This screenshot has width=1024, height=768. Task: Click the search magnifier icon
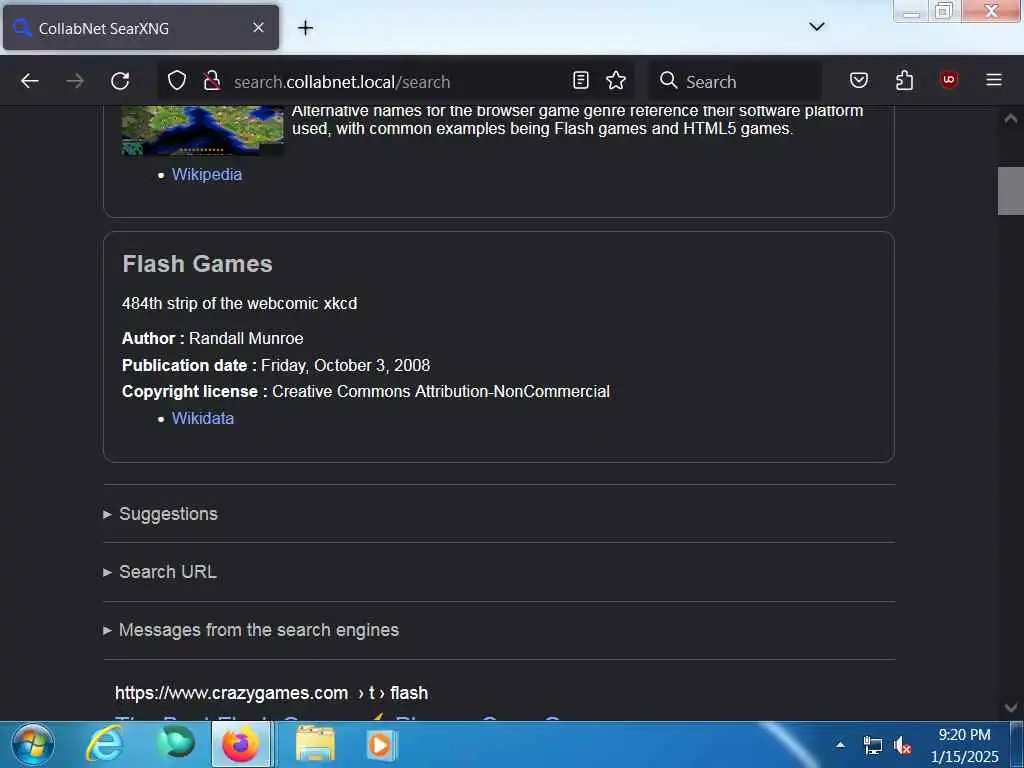(x=668, y=80)
